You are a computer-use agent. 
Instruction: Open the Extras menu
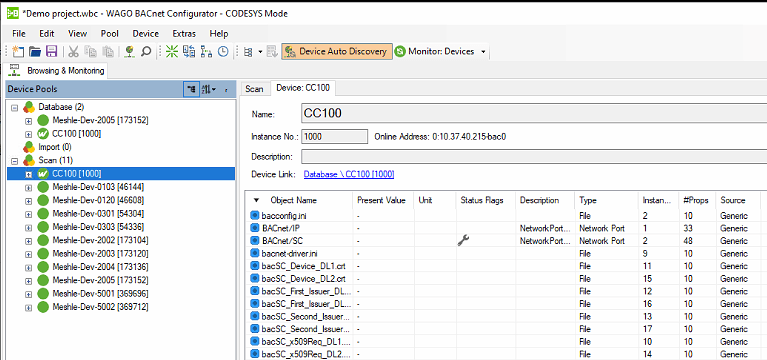tap(184, 34)
